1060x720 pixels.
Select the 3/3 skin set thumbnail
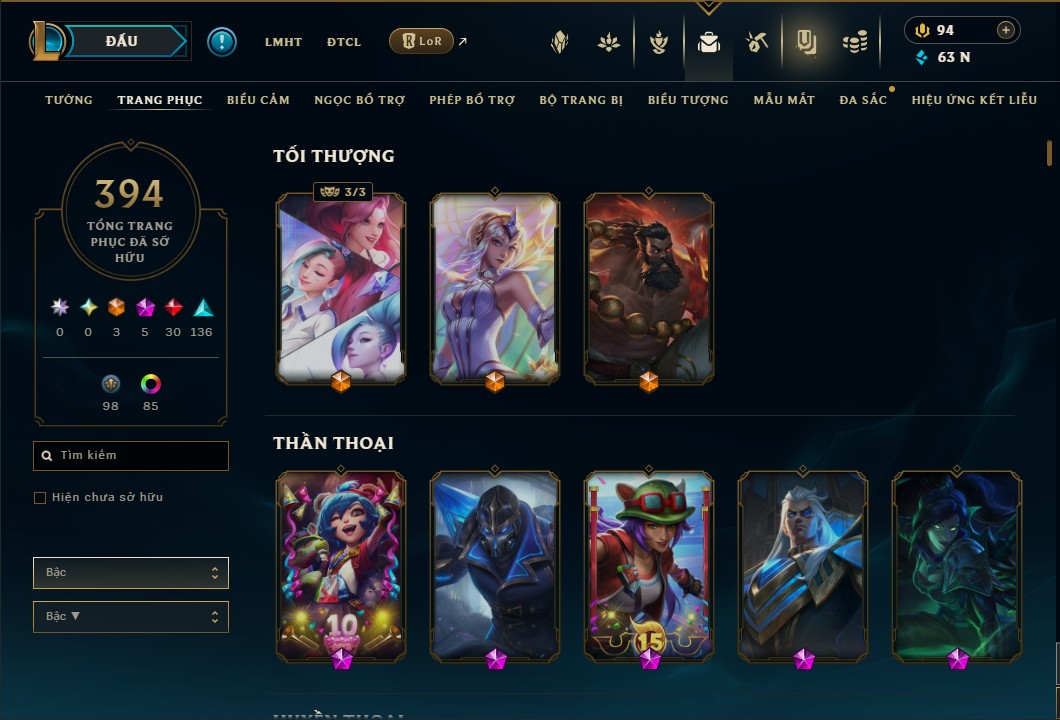[x=341, y=289]
